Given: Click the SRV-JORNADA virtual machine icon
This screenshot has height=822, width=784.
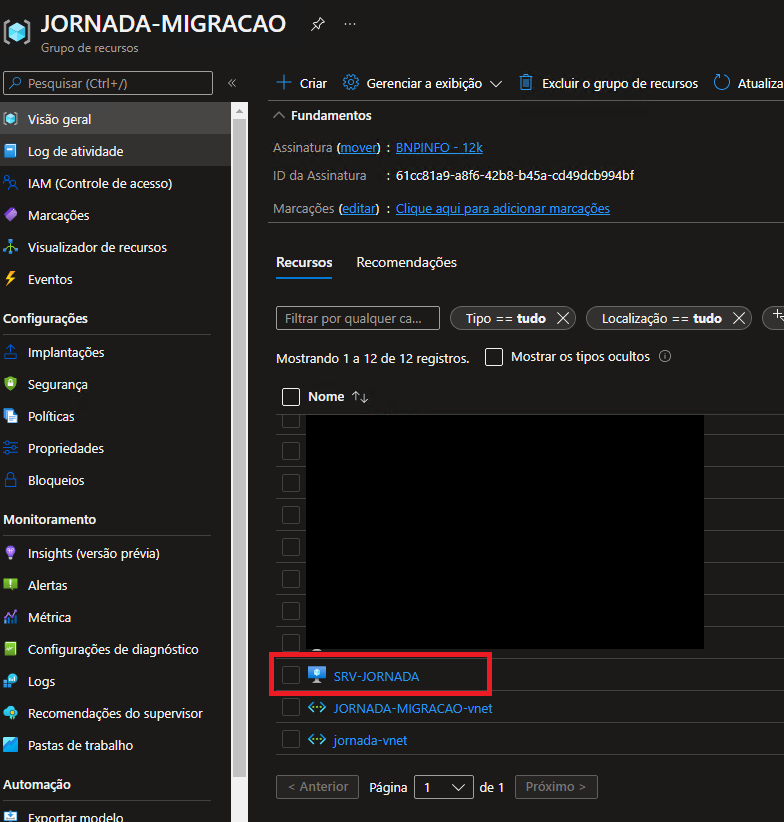Looking at the screenshot, I should pos(317,675).
